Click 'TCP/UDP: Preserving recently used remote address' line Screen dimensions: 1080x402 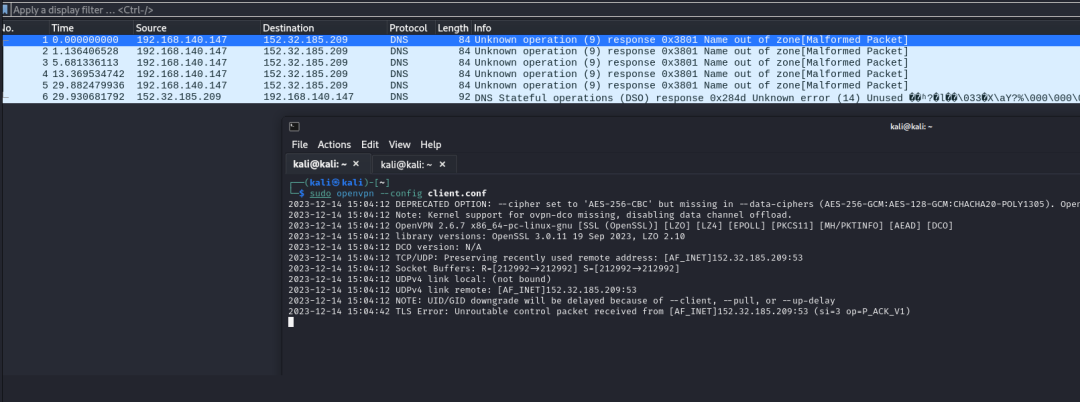coord(546,258)
